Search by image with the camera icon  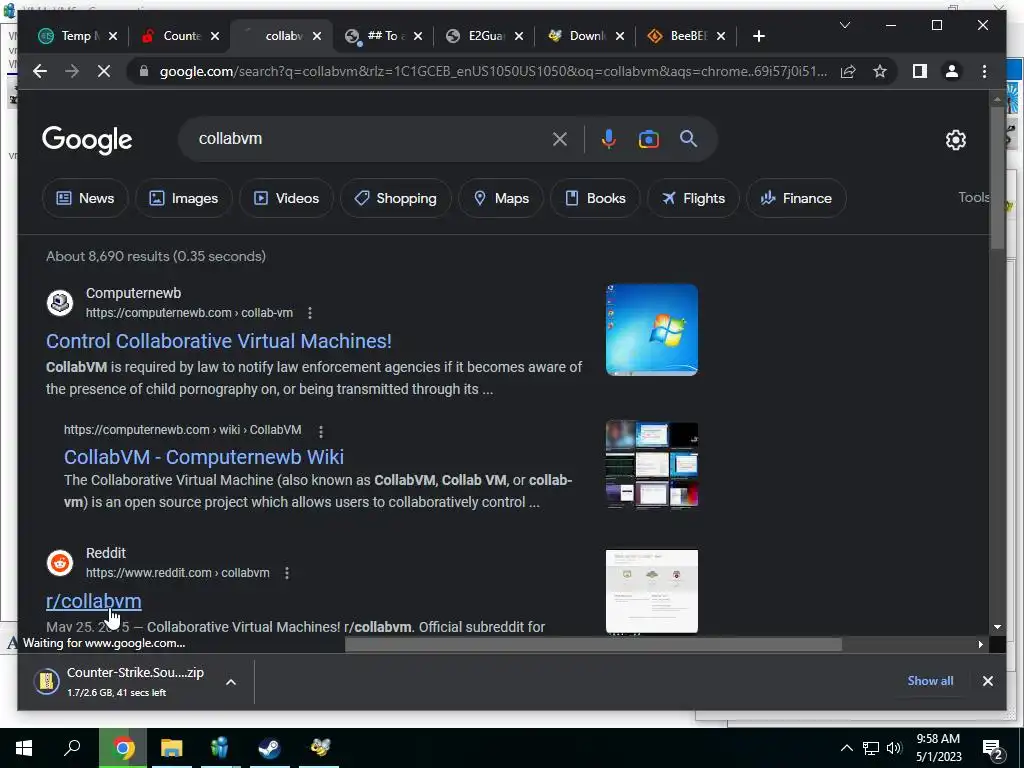click(648, 138)
